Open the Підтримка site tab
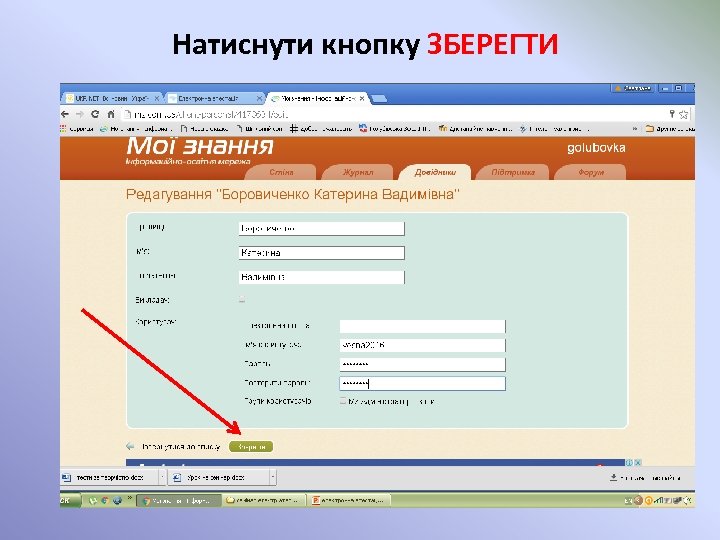The image size is (720, 540). 513,172
